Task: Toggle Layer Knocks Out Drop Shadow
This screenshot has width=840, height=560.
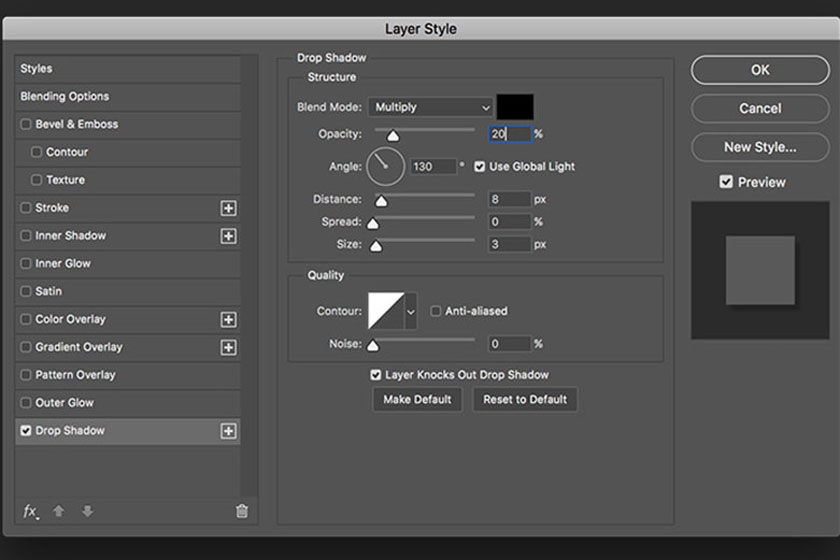Action: click(x=376, y=375)
